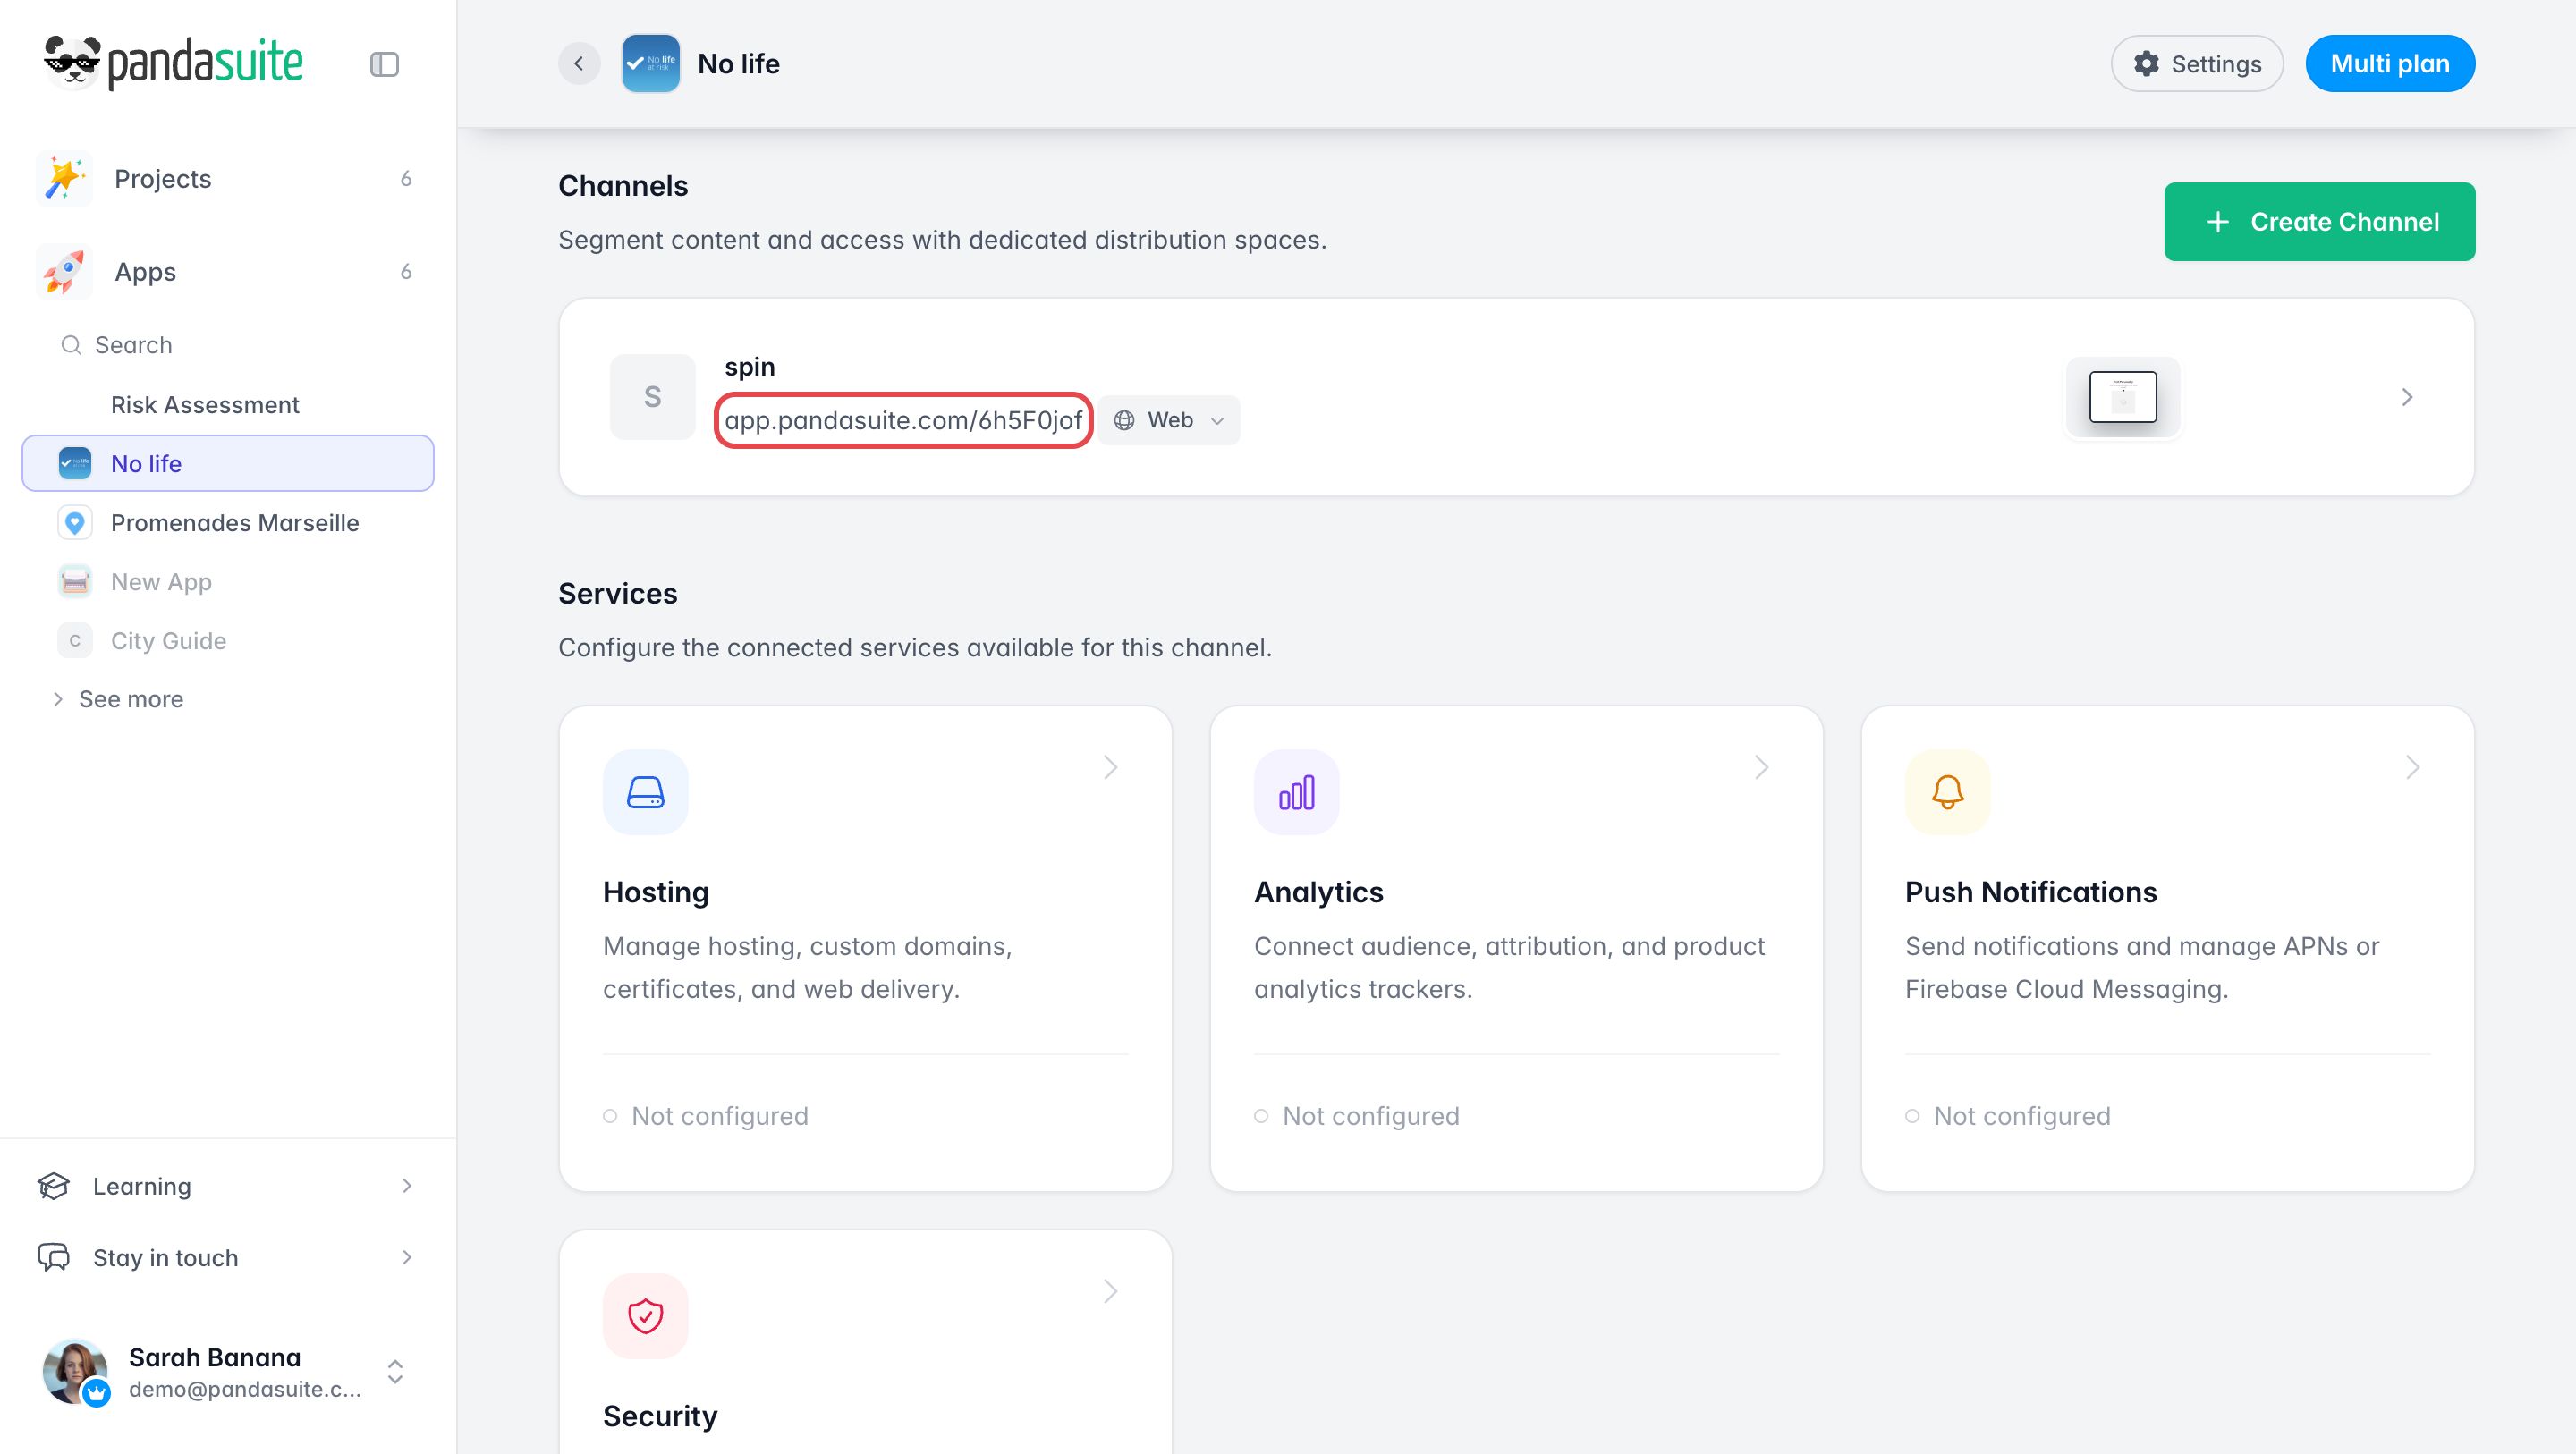Viewport: 2576px width, 1454px height.
Task: Go back using the left chevron button
Action: (x=579, y=64)
